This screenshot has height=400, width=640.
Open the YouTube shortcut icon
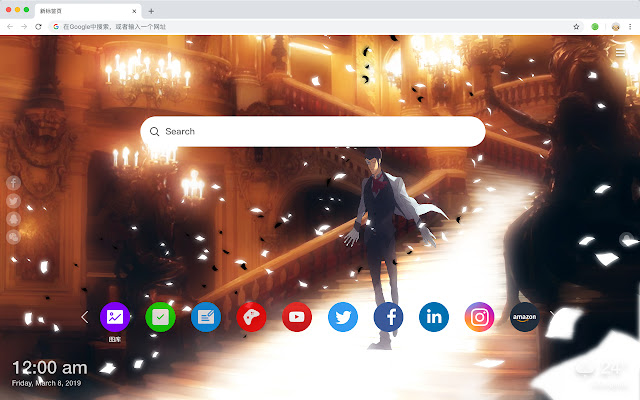click(297, 317)
